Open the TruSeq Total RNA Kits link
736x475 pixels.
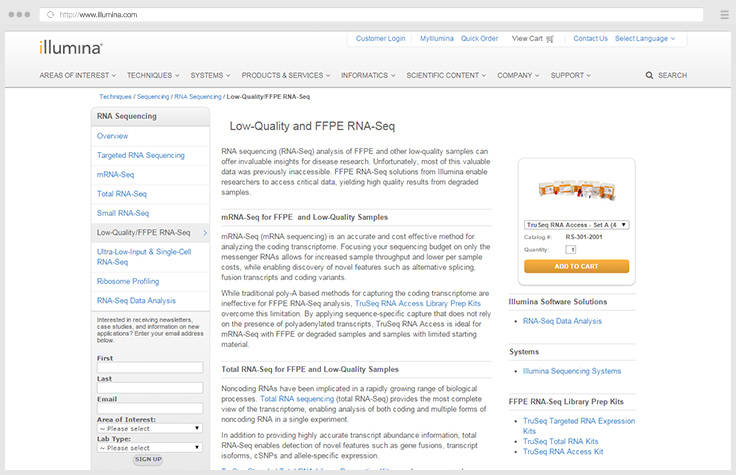(562, 441)
